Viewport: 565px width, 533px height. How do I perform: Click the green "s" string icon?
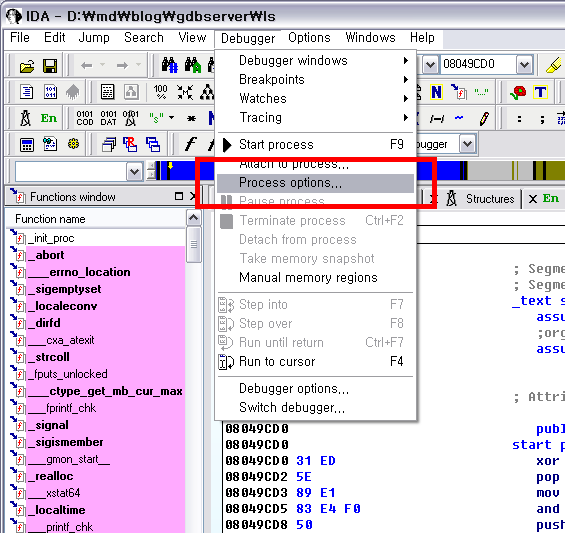tap(156, 117)
